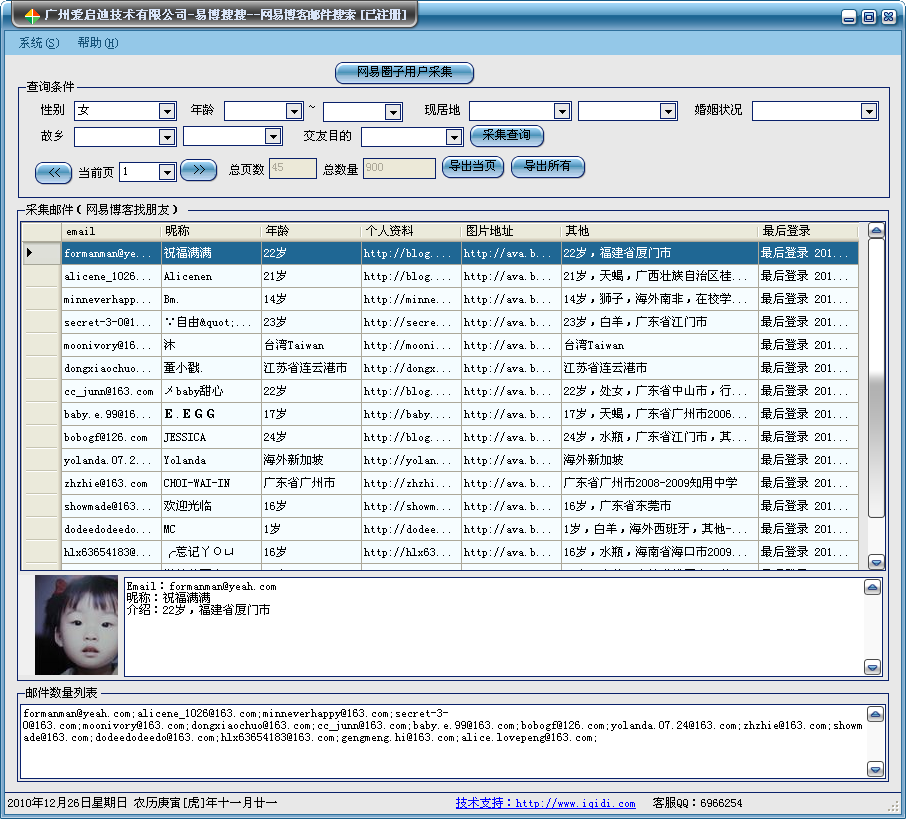
Task: Click the row selector arrow of first row
Action: pyautogui.click(x=42, y=253)
